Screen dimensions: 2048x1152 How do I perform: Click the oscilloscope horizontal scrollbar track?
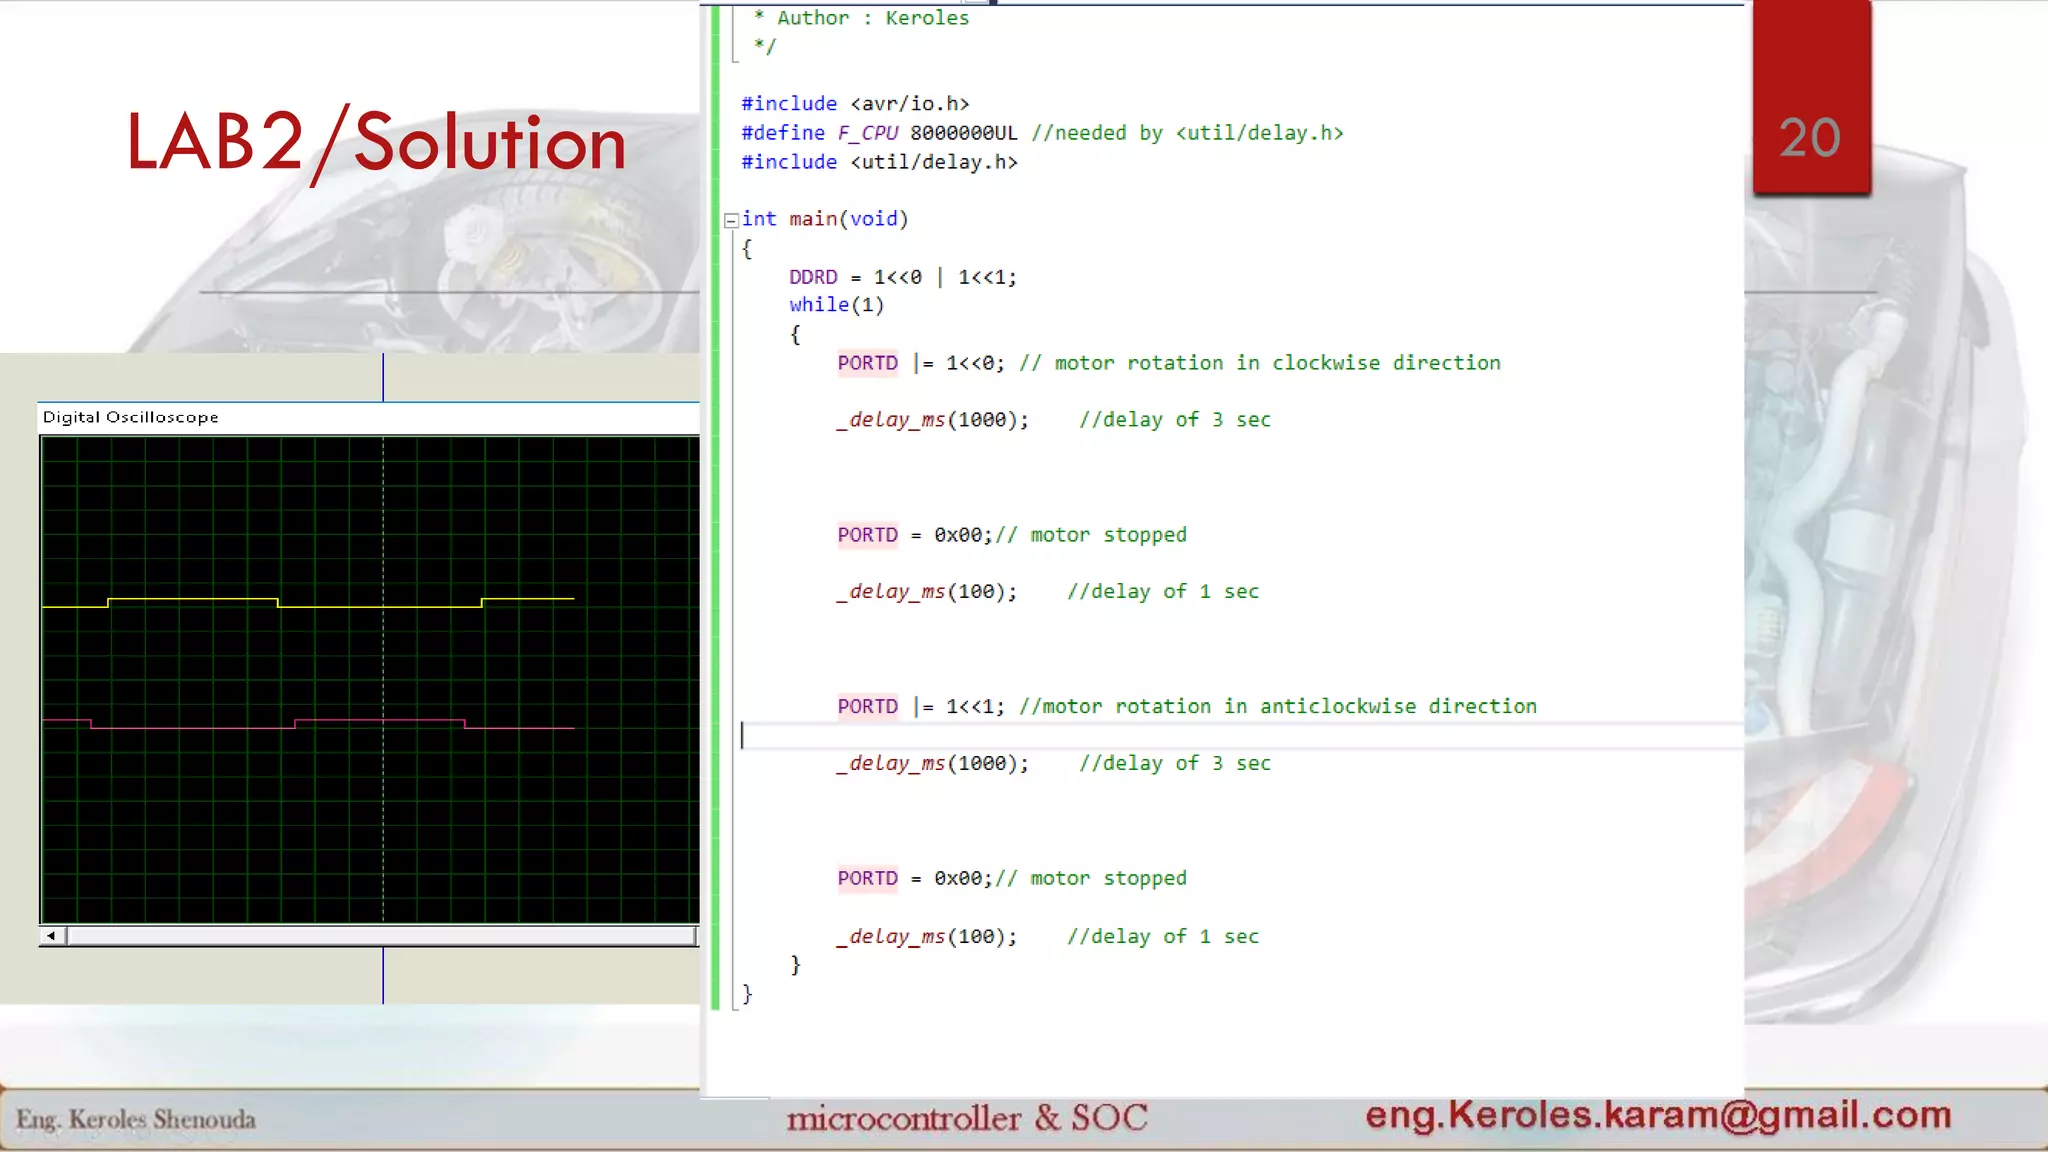click(380, 936)
